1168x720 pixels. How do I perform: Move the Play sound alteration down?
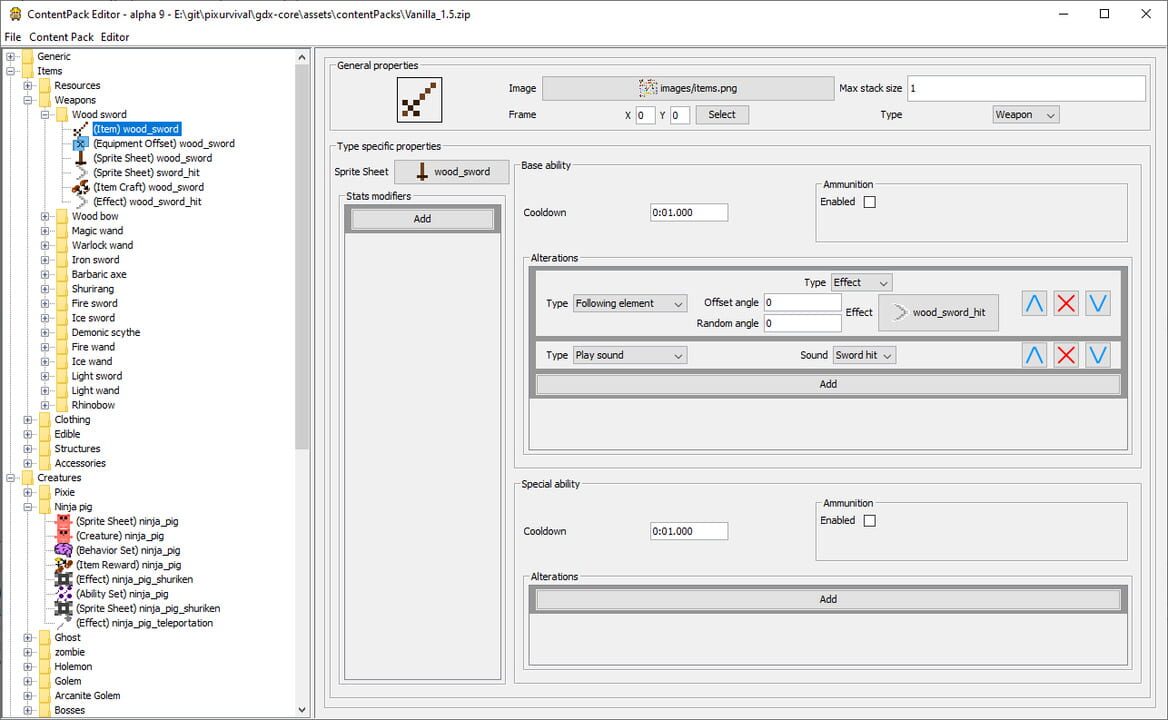[1098, 355]
